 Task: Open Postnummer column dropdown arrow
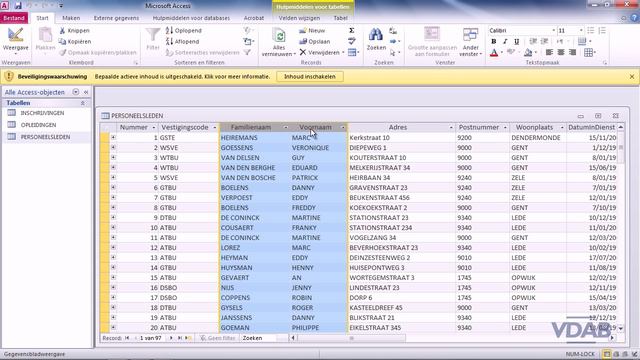tap(505, 128)
